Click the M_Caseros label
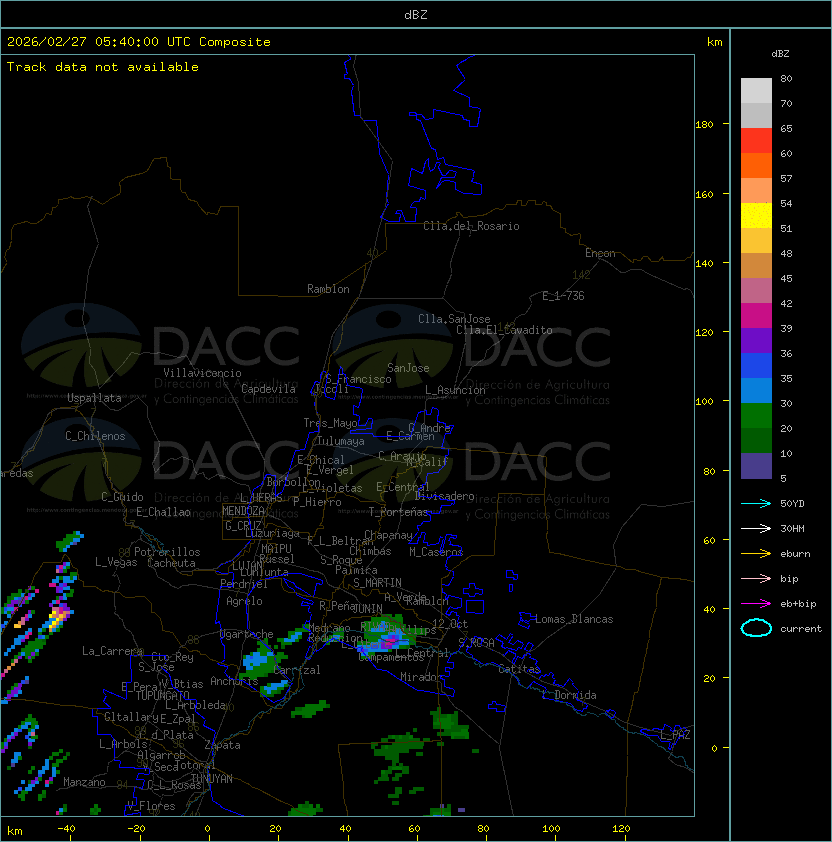 (436, 551)
